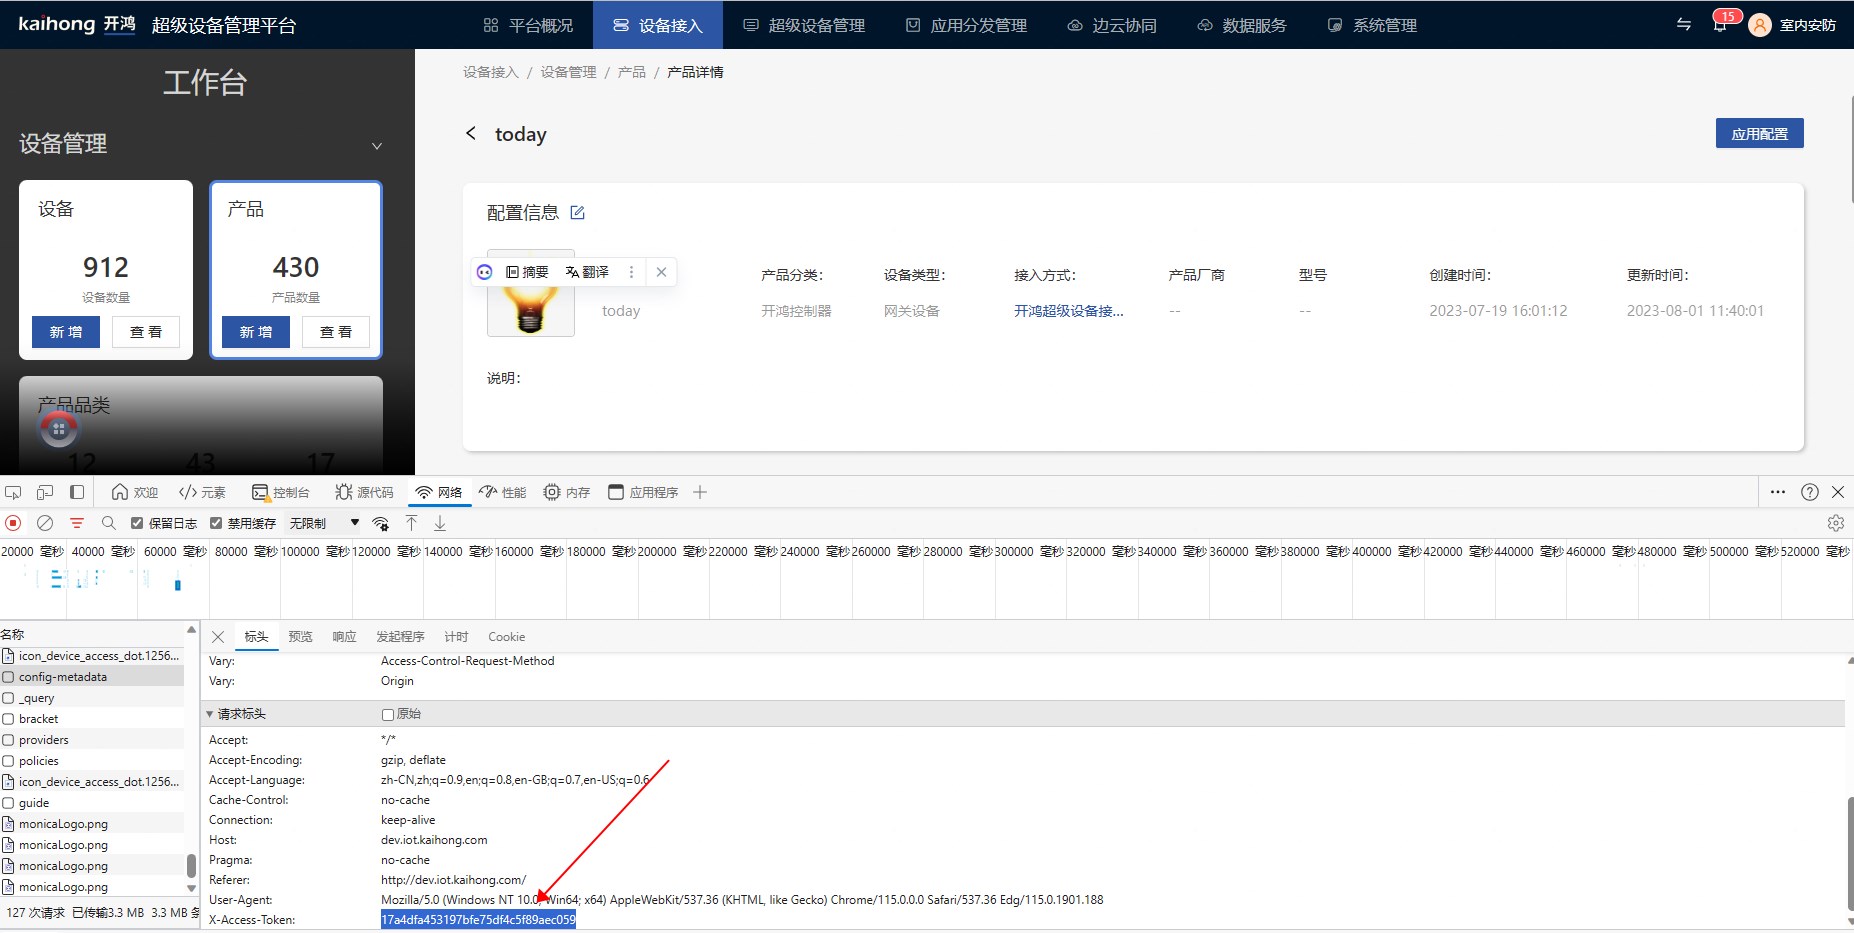Click the DevTools record network log button
The width and height of the screenshot is (1854, 933).
tap(13, 523)
